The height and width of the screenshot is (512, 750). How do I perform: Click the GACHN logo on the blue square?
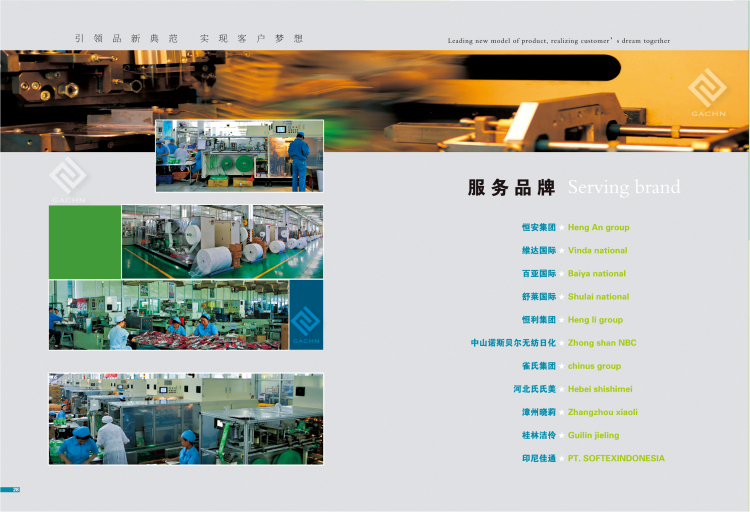point(306,325)
